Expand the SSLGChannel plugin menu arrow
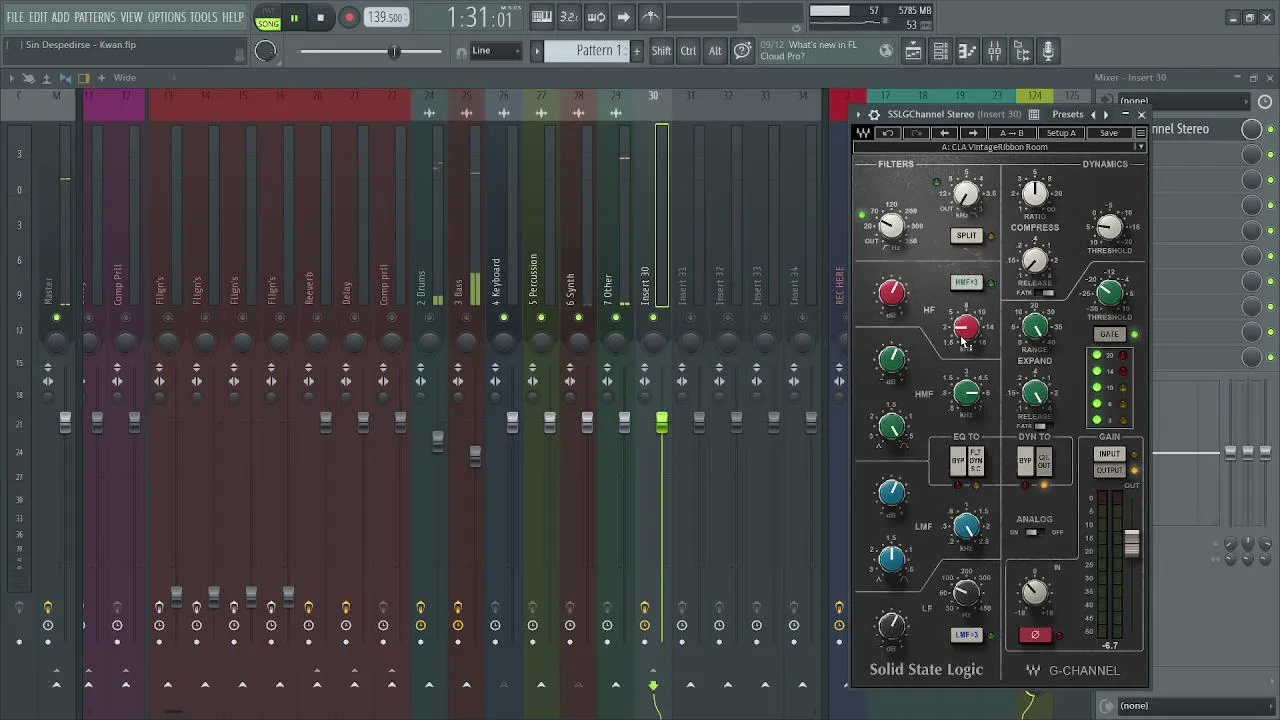This screenshot has height=720, width=1280. (858, 115)
